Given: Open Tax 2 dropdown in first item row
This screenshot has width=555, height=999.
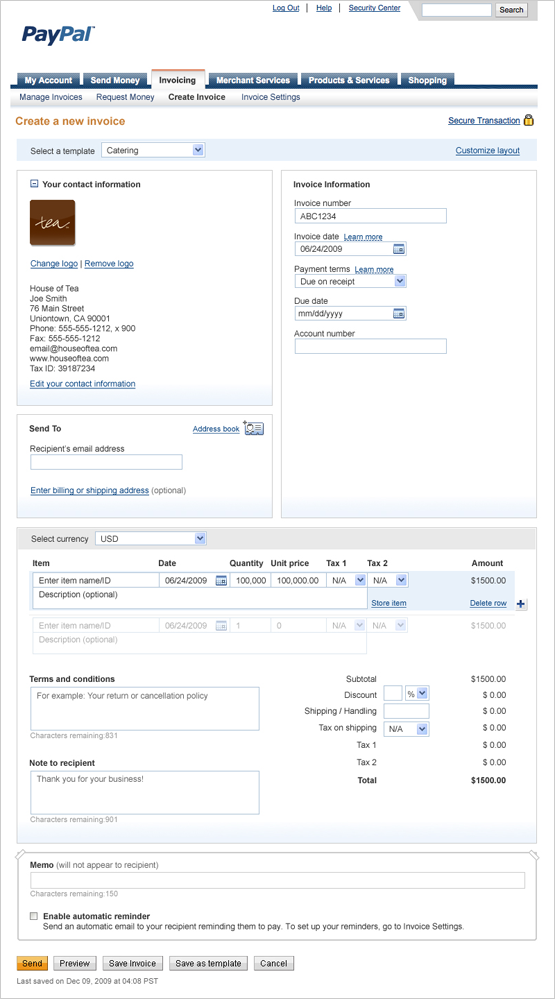Looking at the screenshot, I should pyautogui.click(x=388, y=580).
